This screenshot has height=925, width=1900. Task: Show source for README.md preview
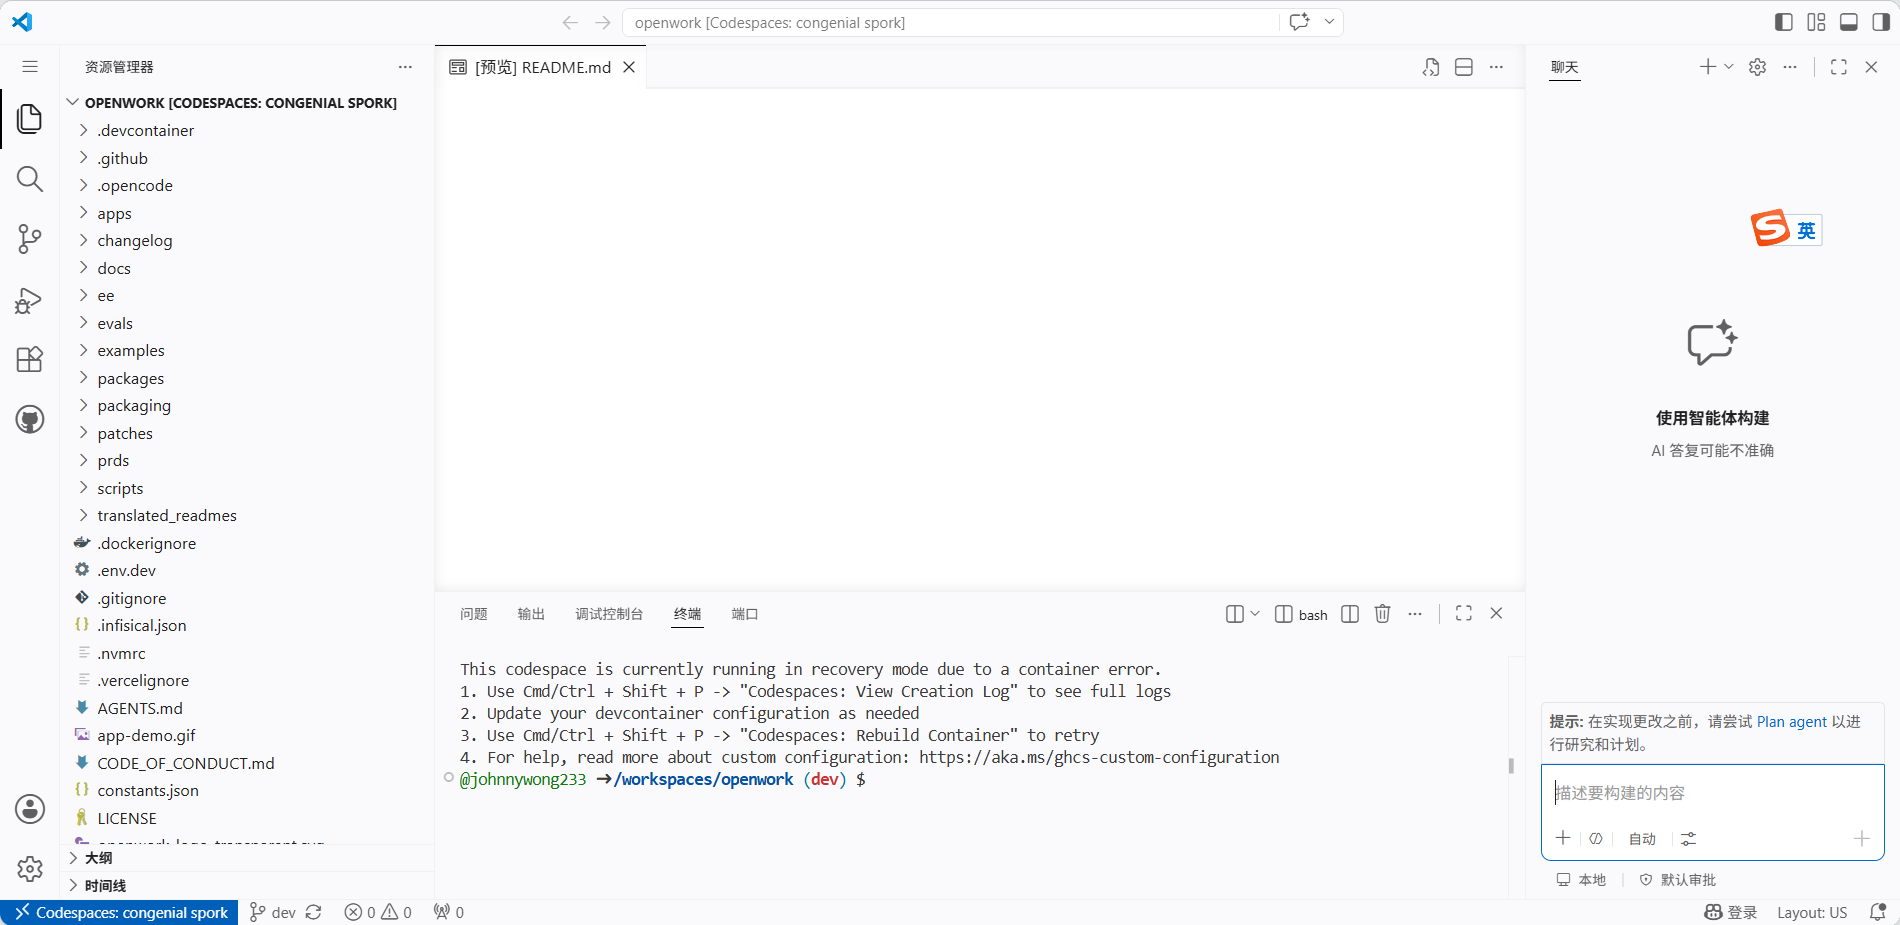tap(1431, 67)
